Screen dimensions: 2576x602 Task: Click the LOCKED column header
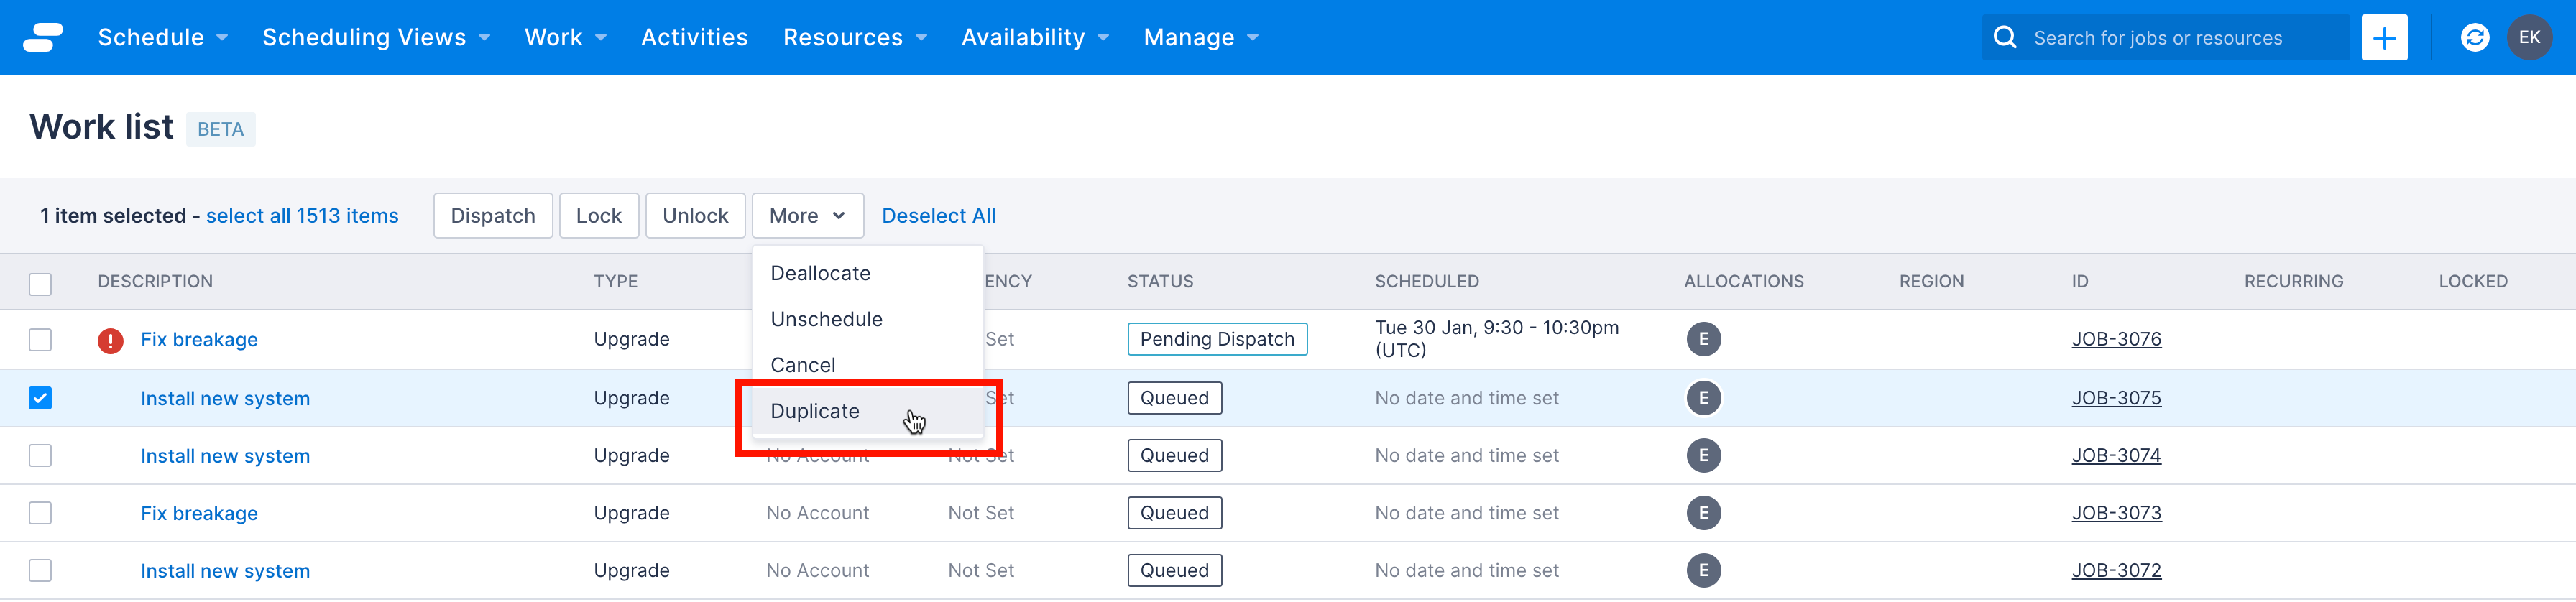pyautogui.click(x=2472, y=282)
